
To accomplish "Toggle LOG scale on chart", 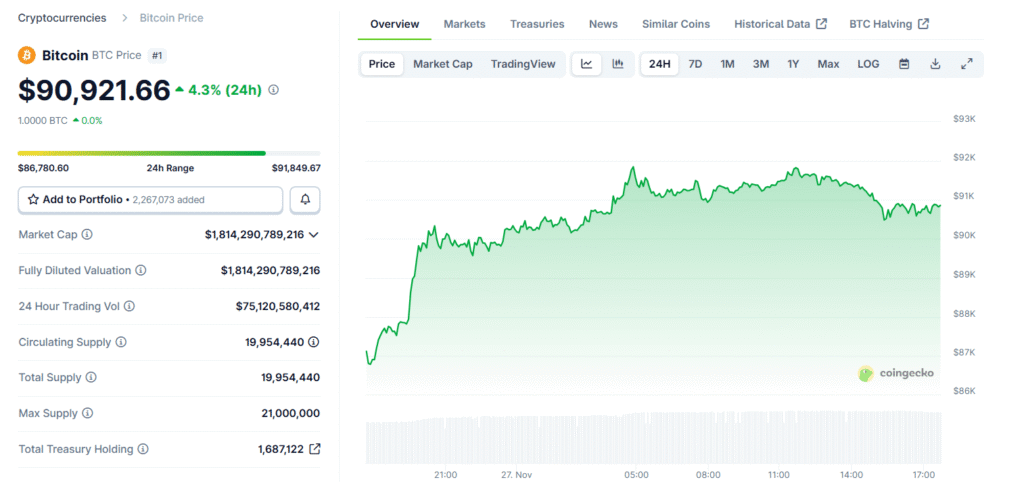I will pyautogui.click(x=869, y=64).
